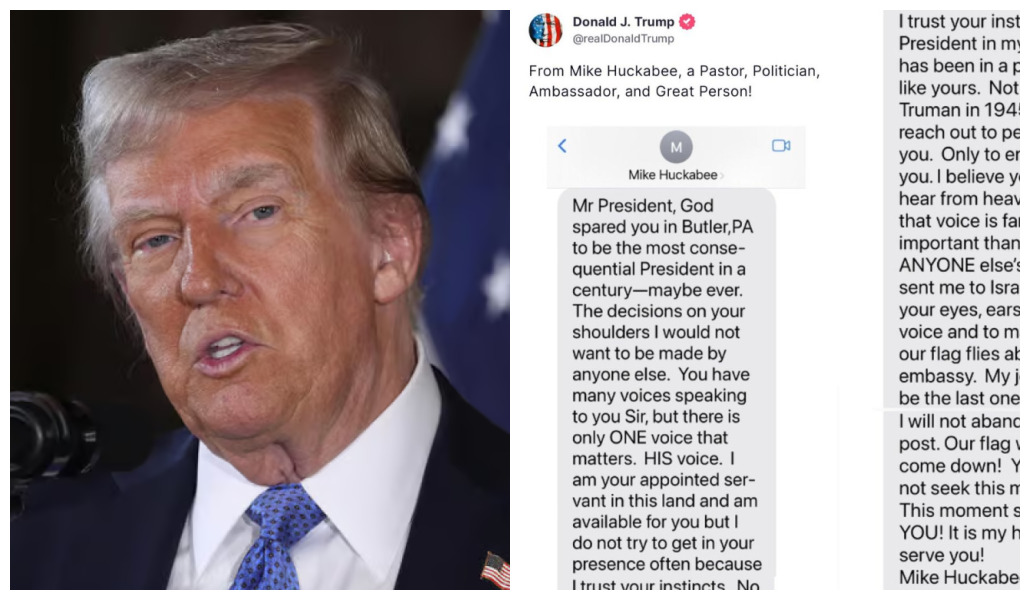Expand contact details chevron after Mike Huckabee

tap(721, 175)
